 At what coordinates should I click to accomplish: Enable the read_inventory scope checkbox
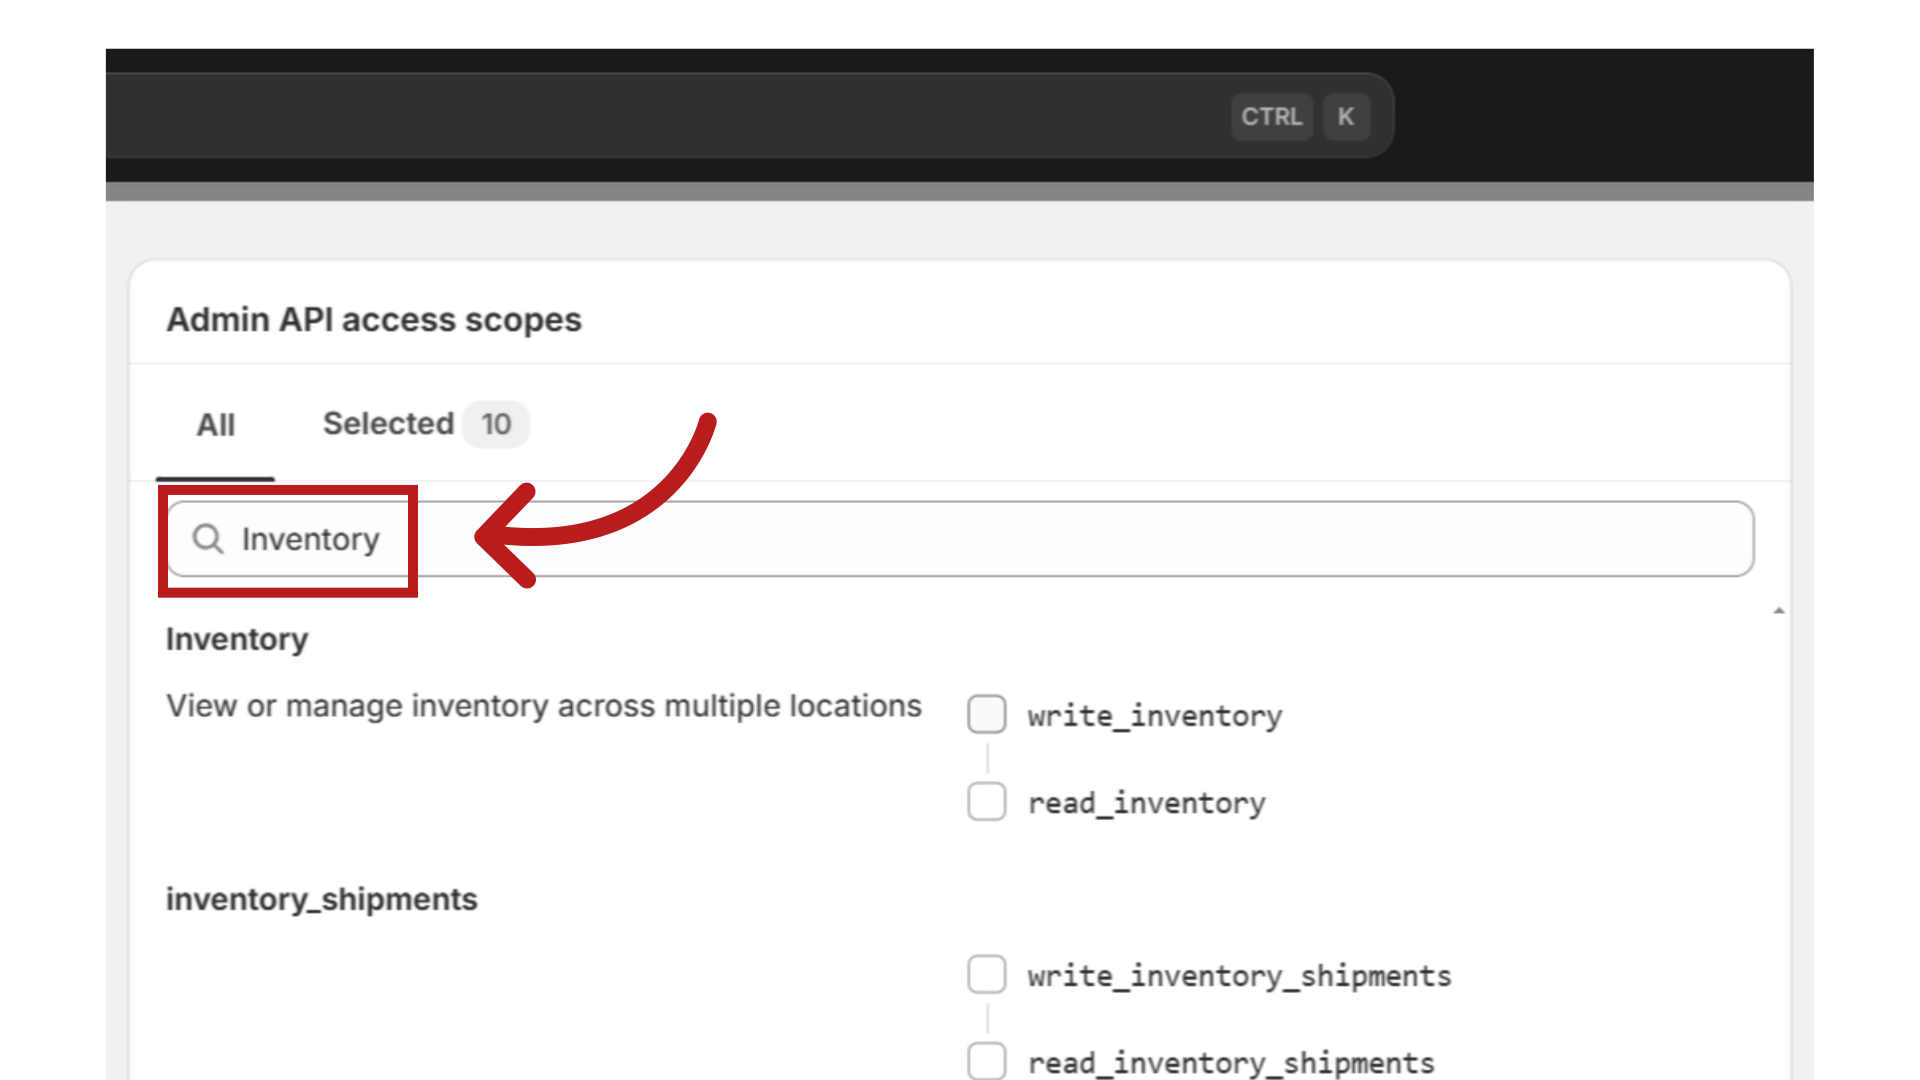pyautogui.click(x=987, y=802)
